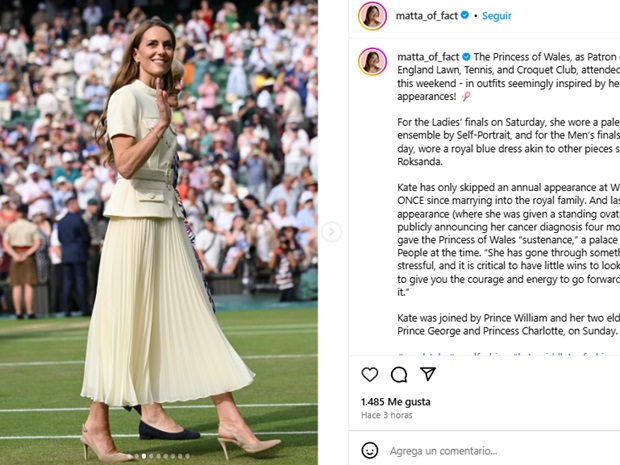Select the last carousel dot indicator
The height and width of the screenshot is (465, 620).
pos(187,456)
